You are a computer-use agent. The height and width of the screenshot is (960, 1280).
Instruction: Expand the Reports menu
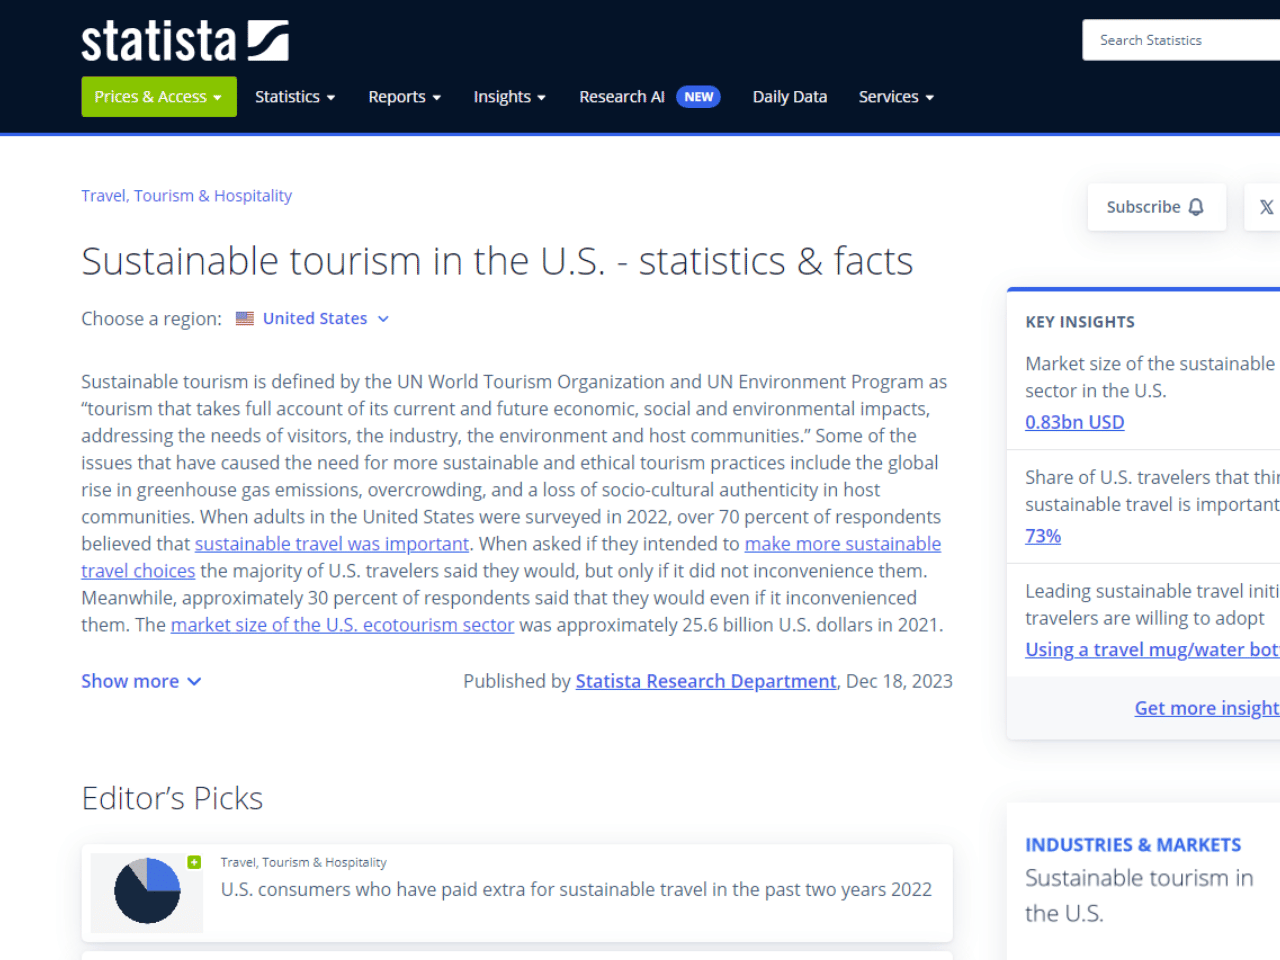click(x=404, y=97)
